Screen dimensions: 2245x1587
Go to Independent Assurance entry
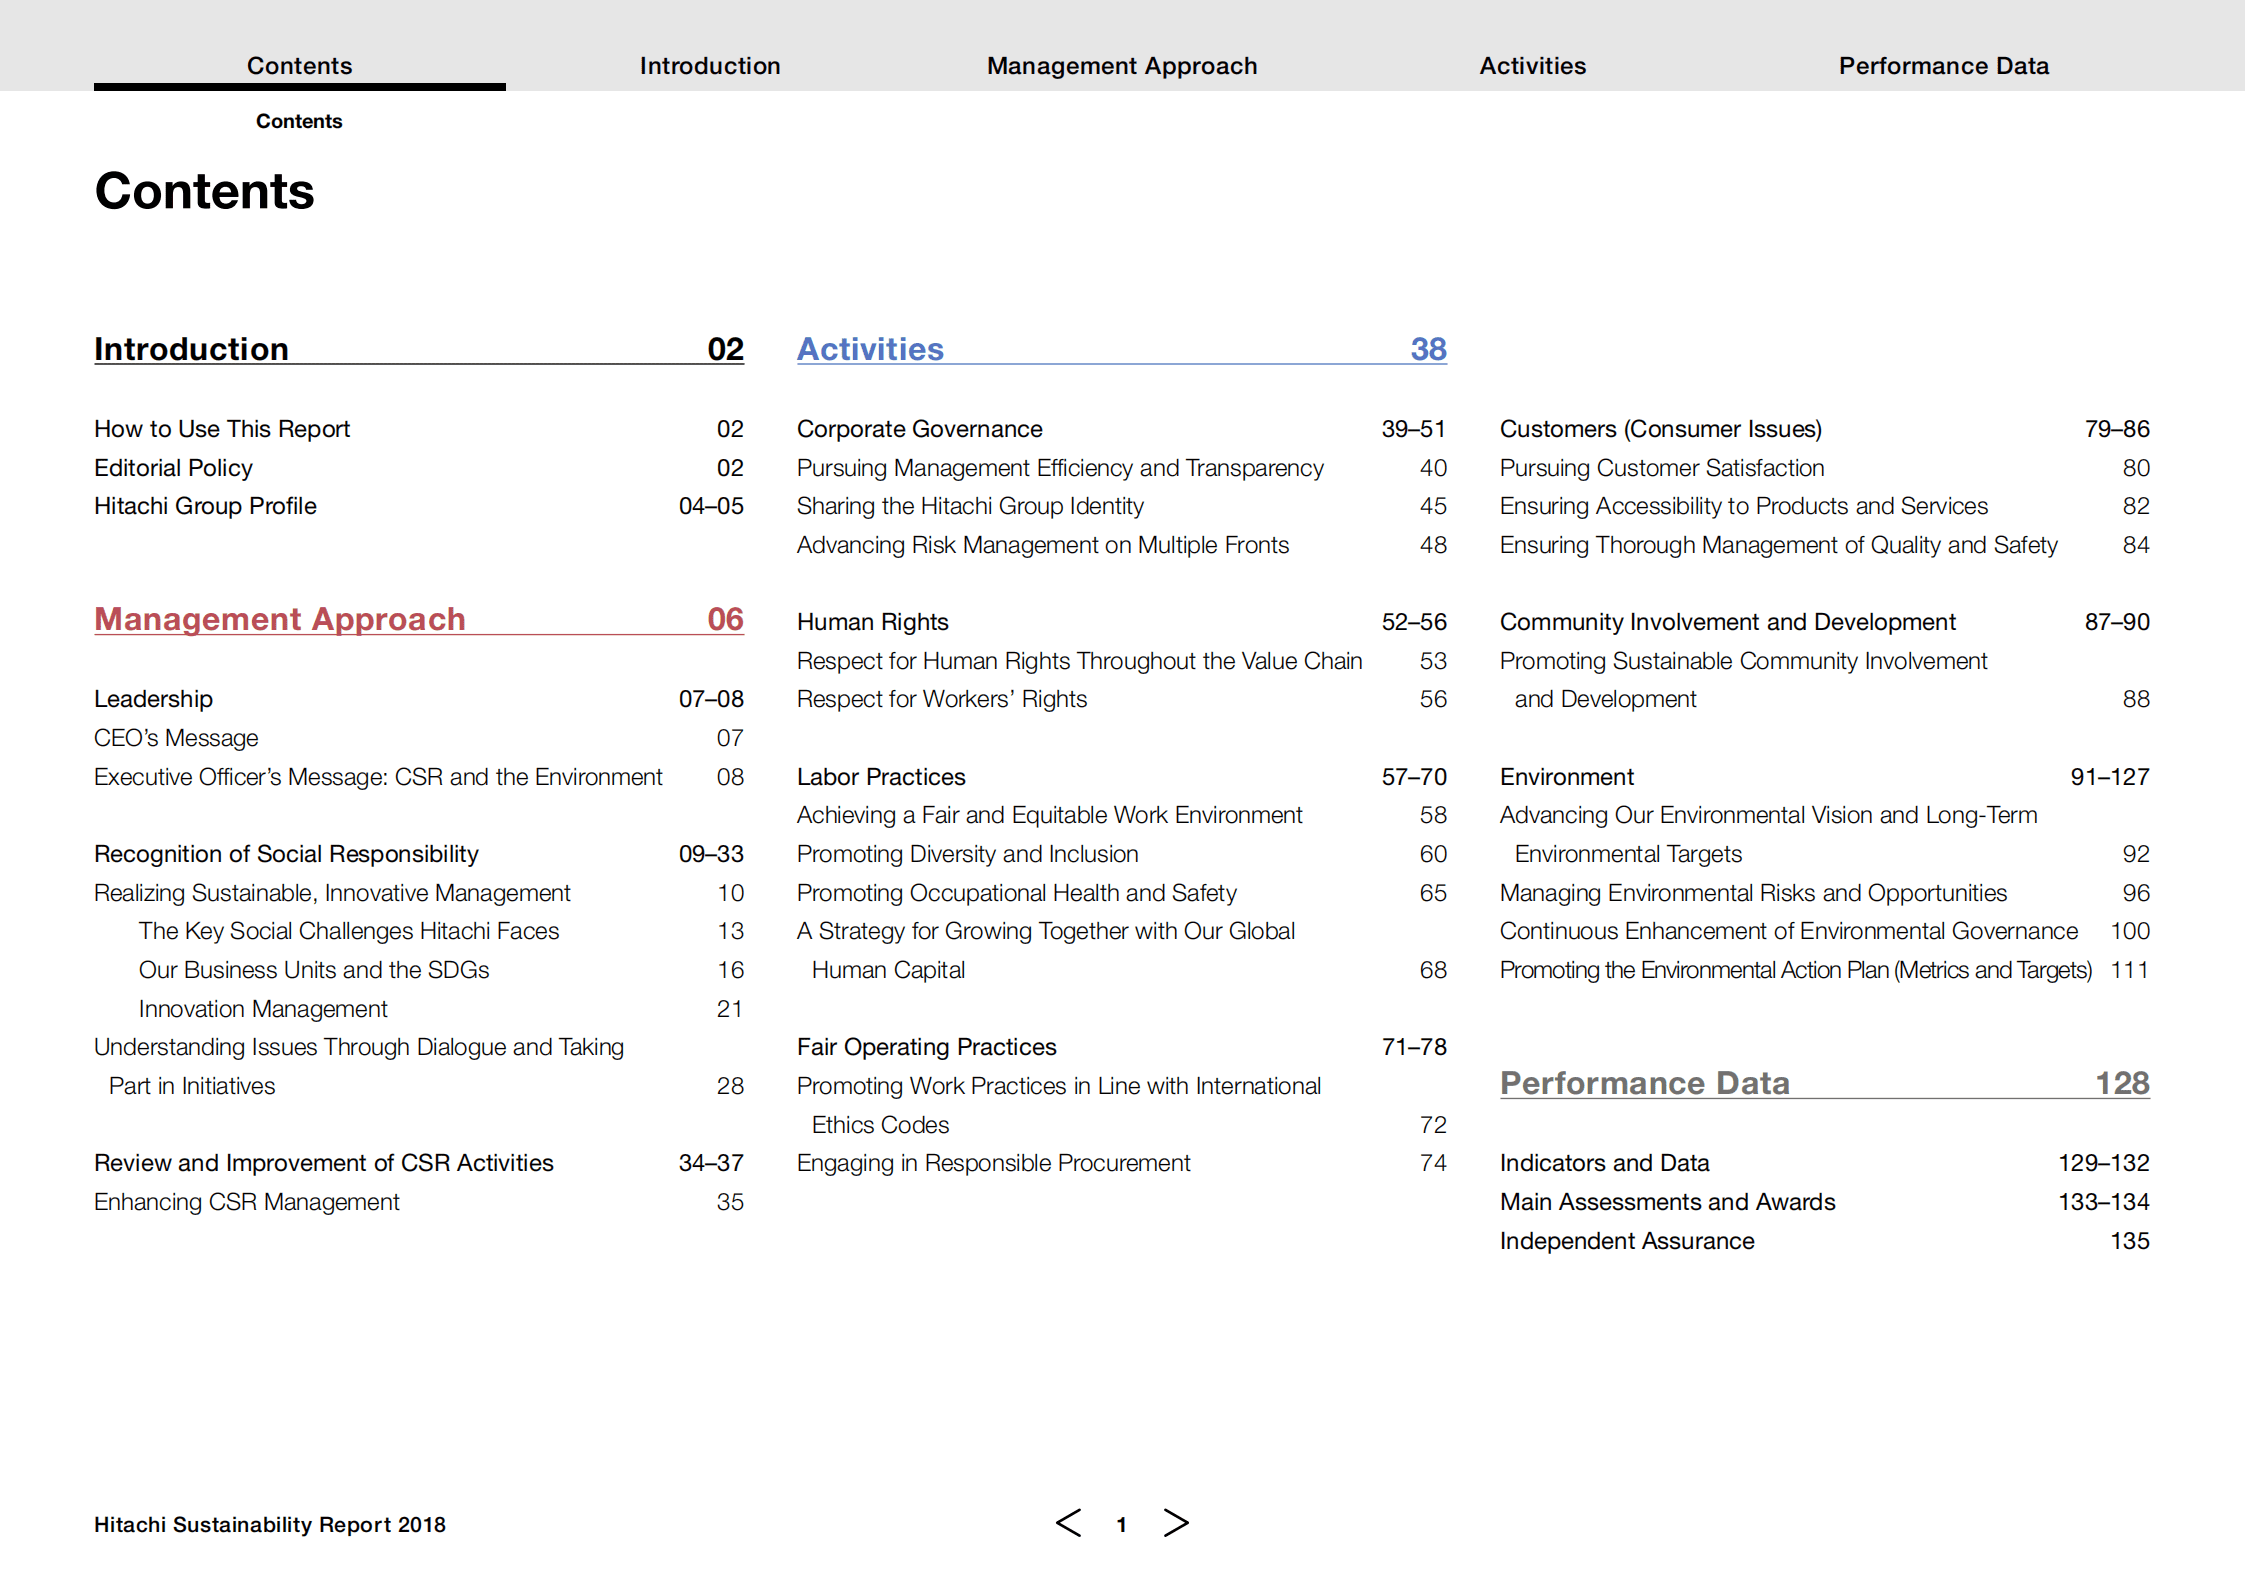coord(1626,1241)
